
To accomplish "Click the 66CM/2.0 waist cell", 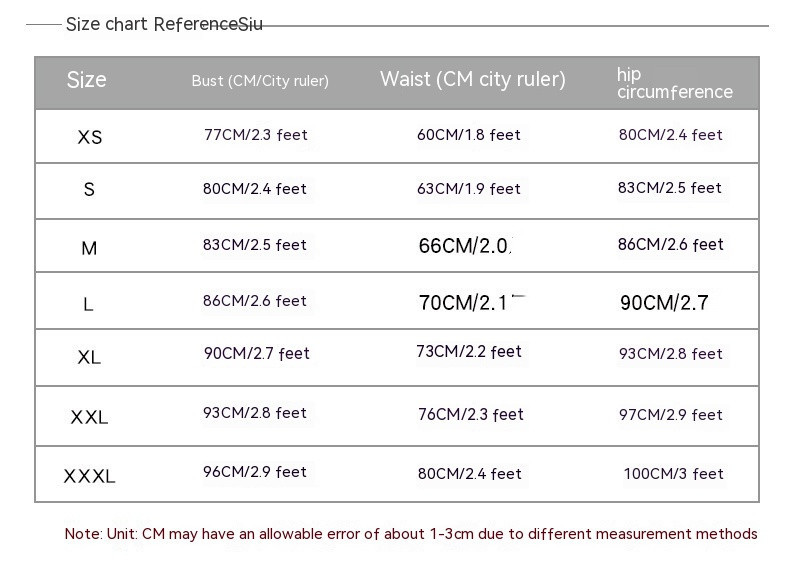I will [x=464, y=246].
